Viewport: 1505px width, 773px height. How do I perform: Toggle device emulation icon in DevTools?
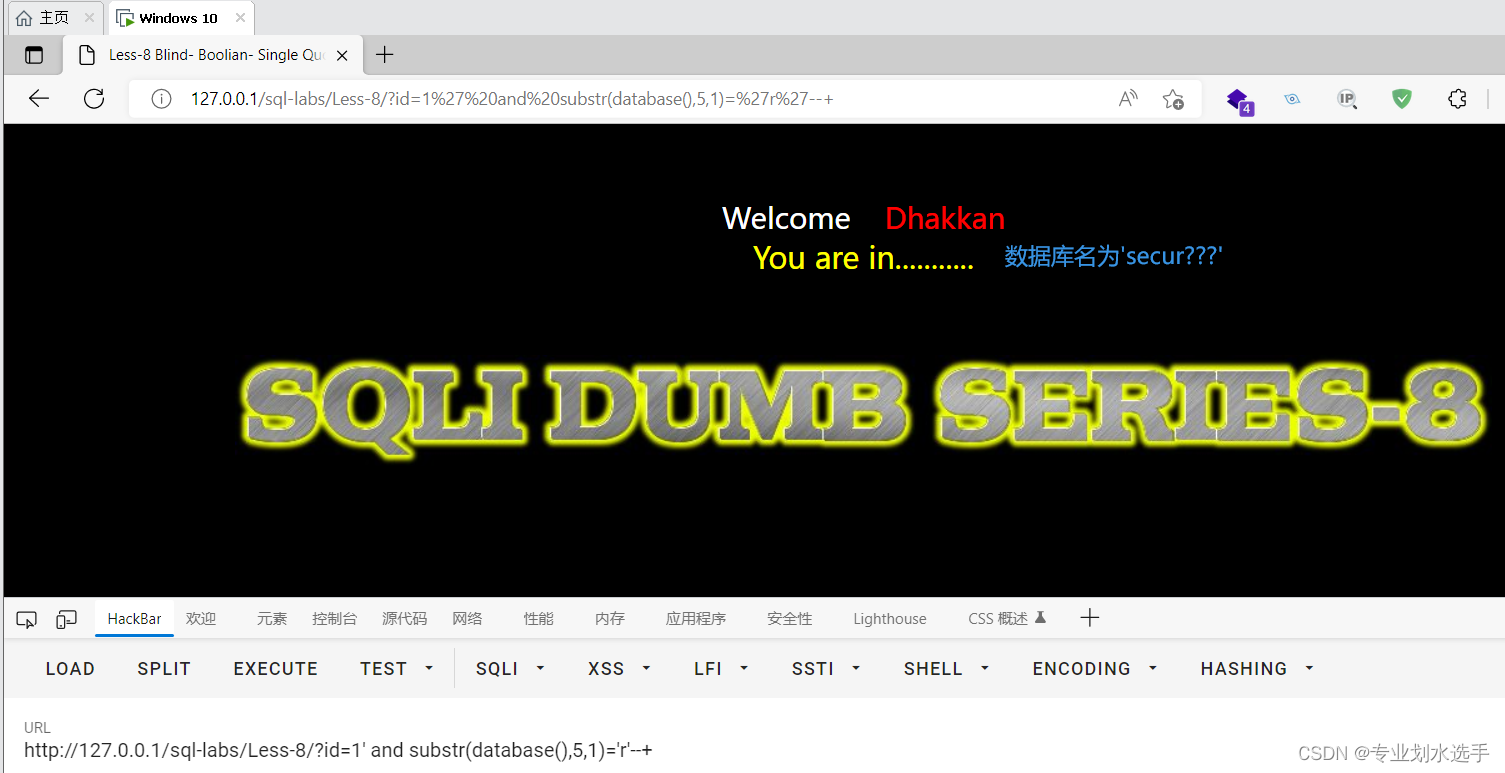[66, 619]
